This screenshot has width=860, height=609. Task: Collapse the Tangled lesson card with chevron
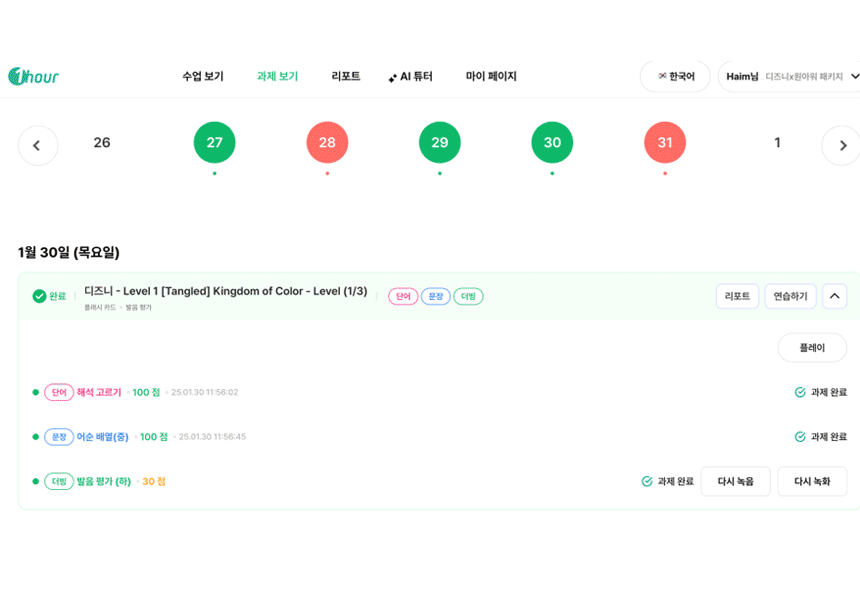pos(834,296)
